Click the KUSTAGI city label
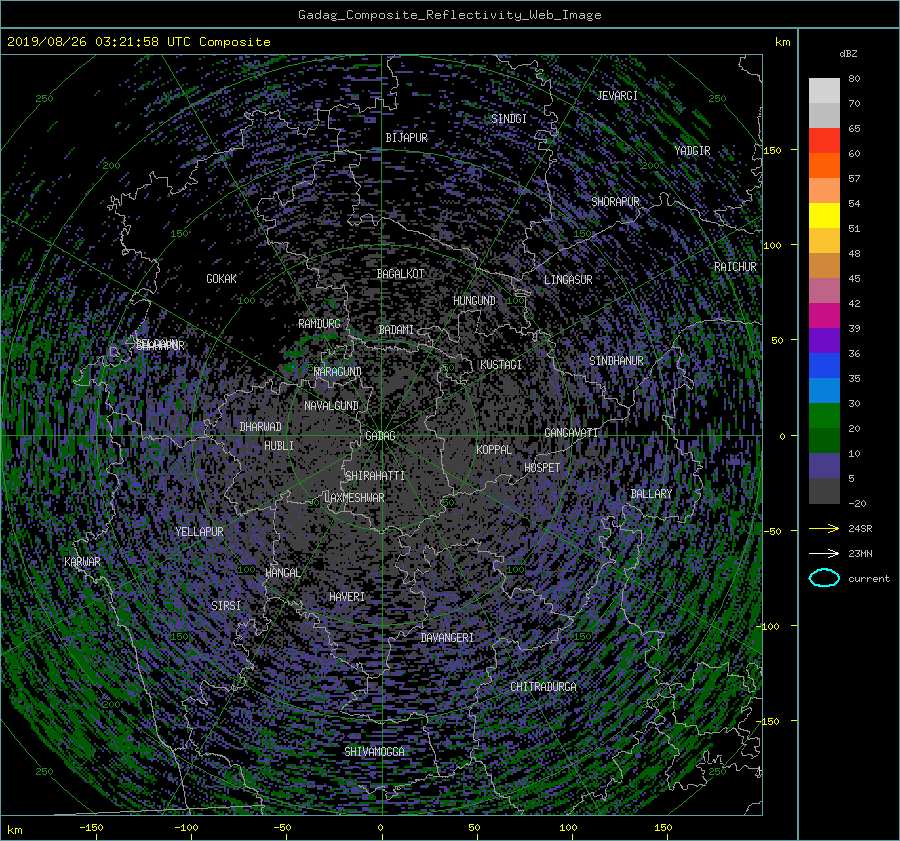 (x=501, y=365)
